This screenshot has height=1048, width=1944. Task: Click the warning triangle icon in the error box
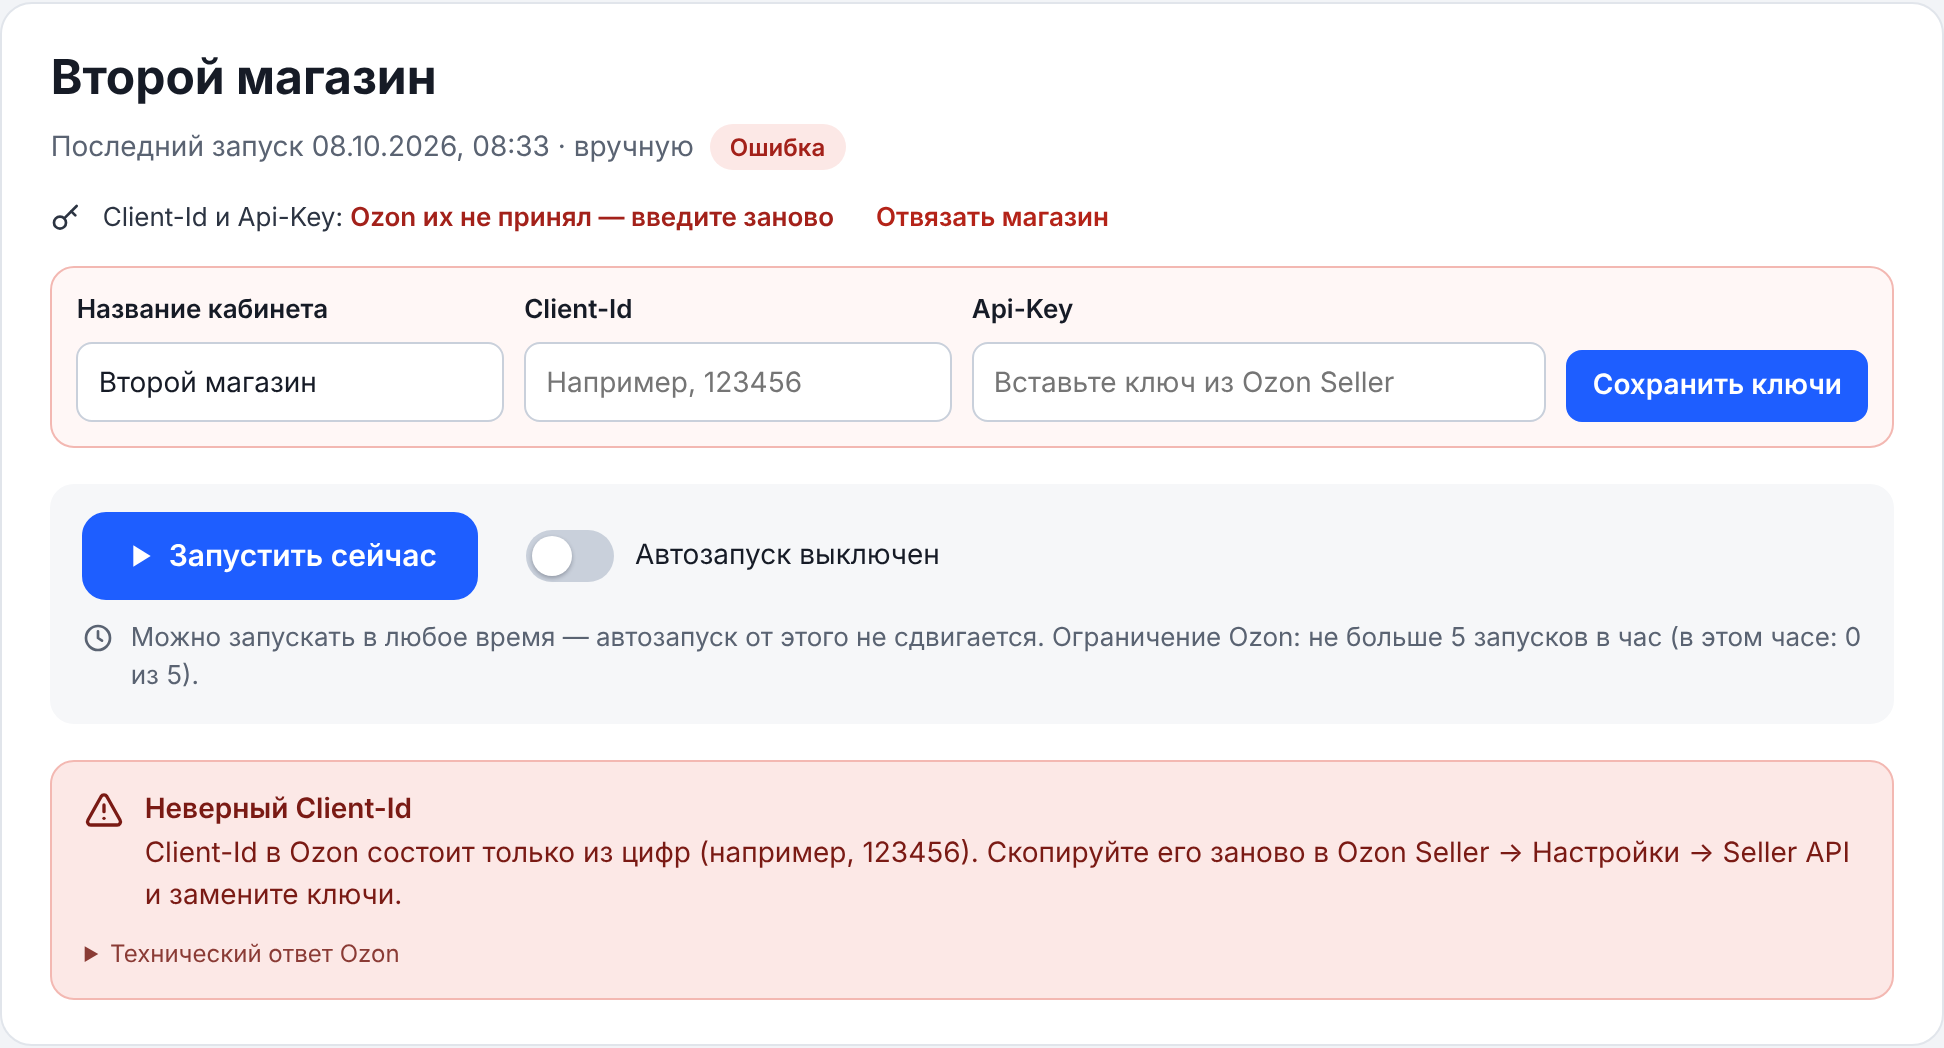pyautogui.click(x=104, y=810)
